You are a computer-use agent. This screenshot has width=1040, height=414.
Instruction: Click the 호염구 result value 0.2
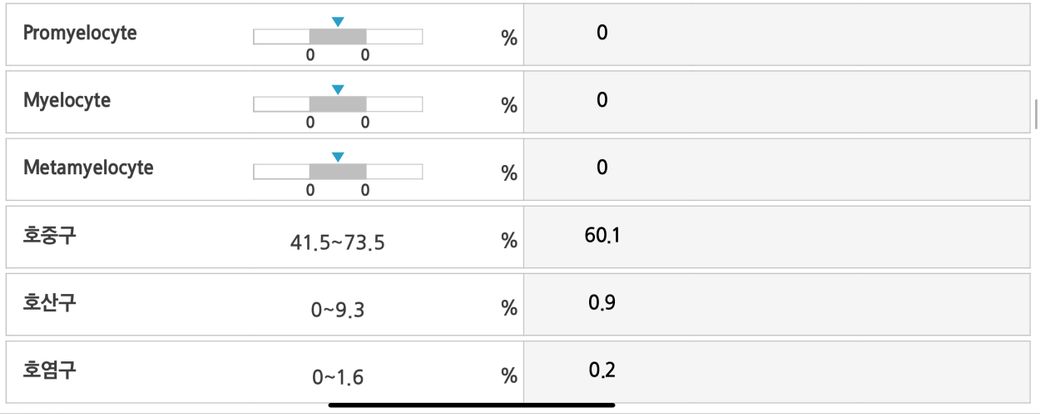point(602,370)
